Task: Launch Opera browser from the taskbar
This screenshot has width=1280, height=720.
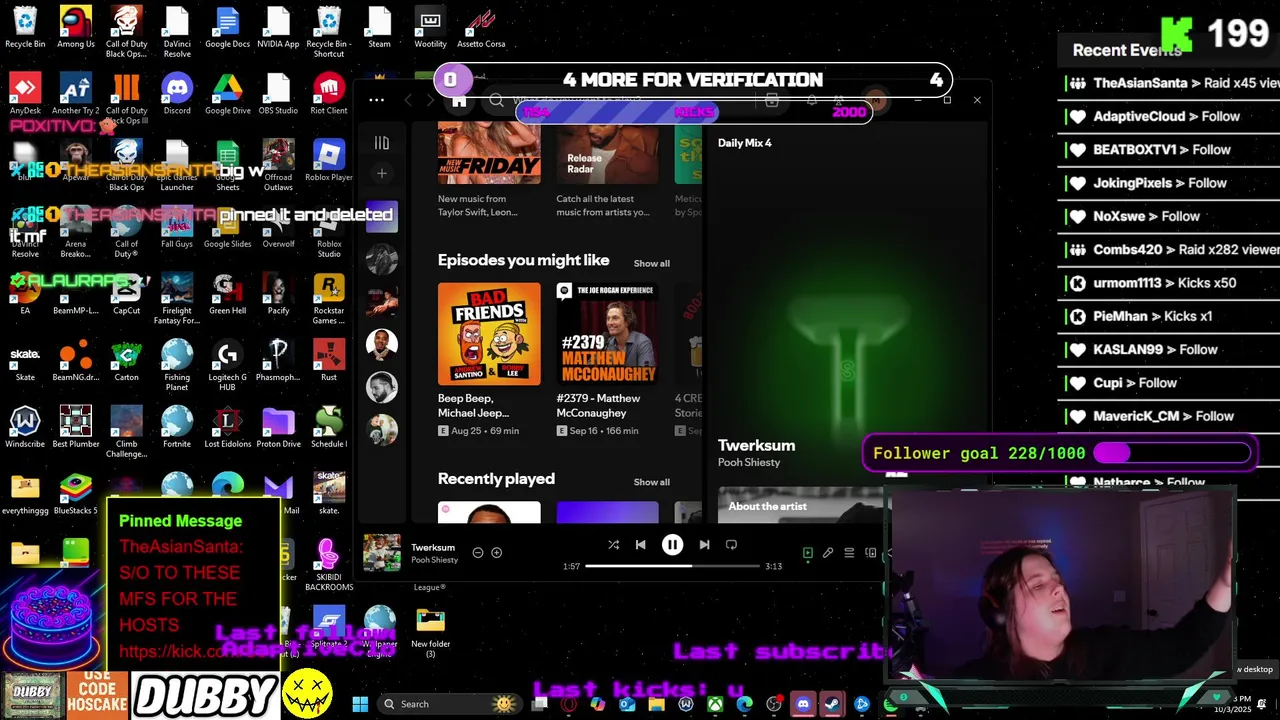Action: 568,704
